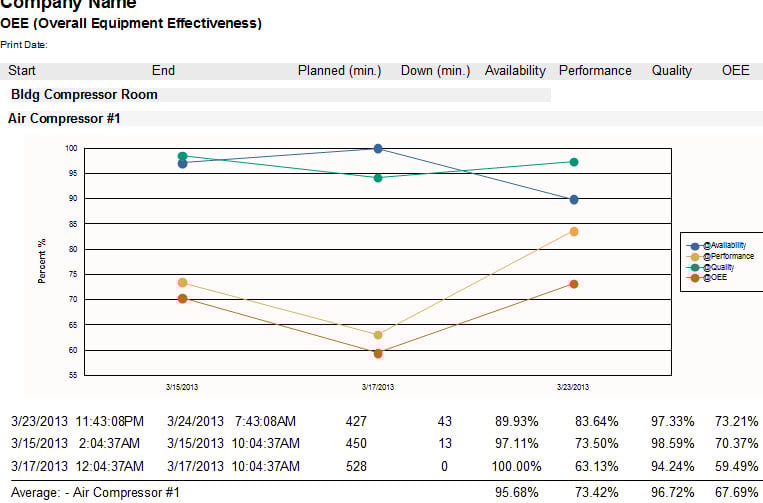
Task: Click the Availability column header
Action: 515,71
